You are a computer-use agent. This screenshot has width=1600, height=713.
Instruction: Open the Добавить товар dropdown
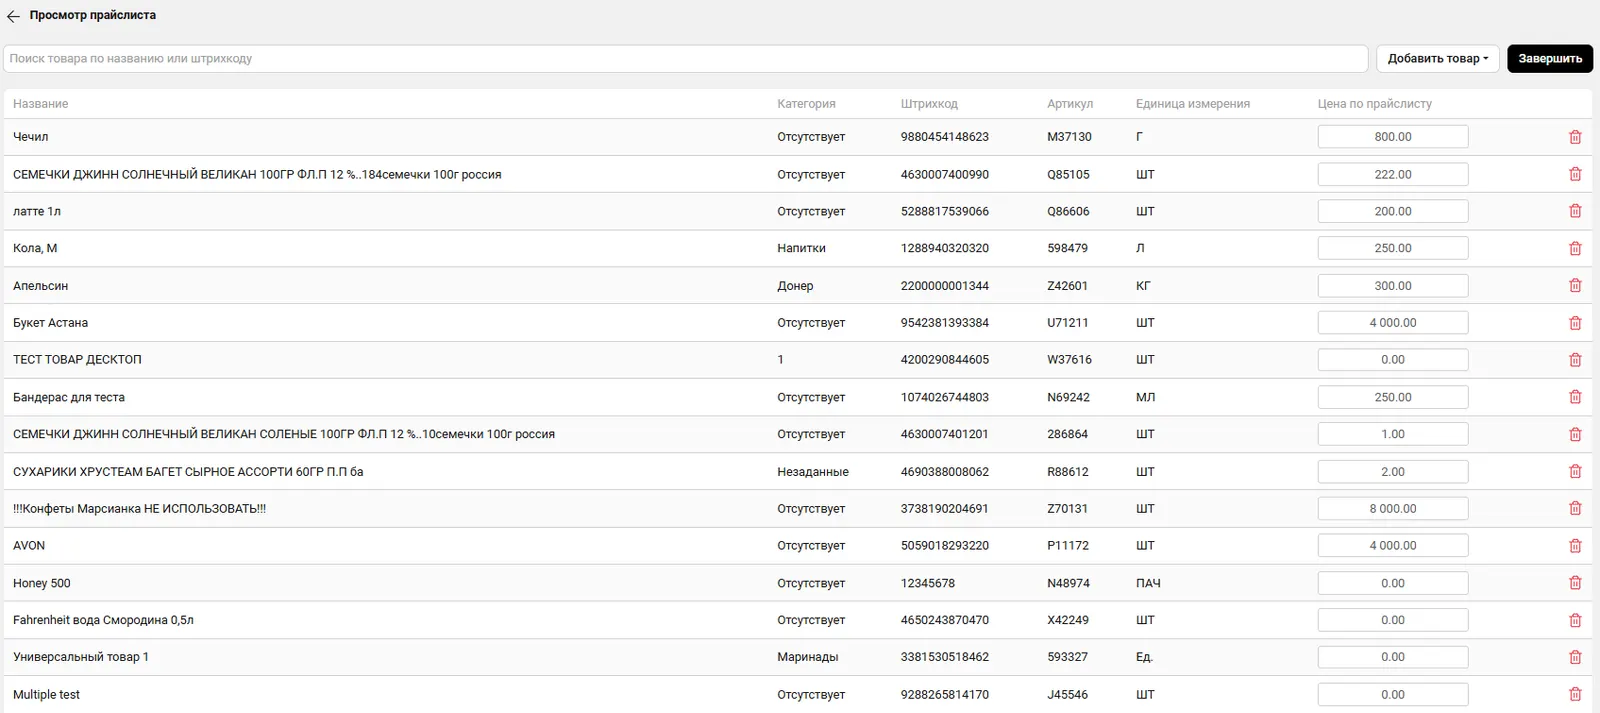1437,59
